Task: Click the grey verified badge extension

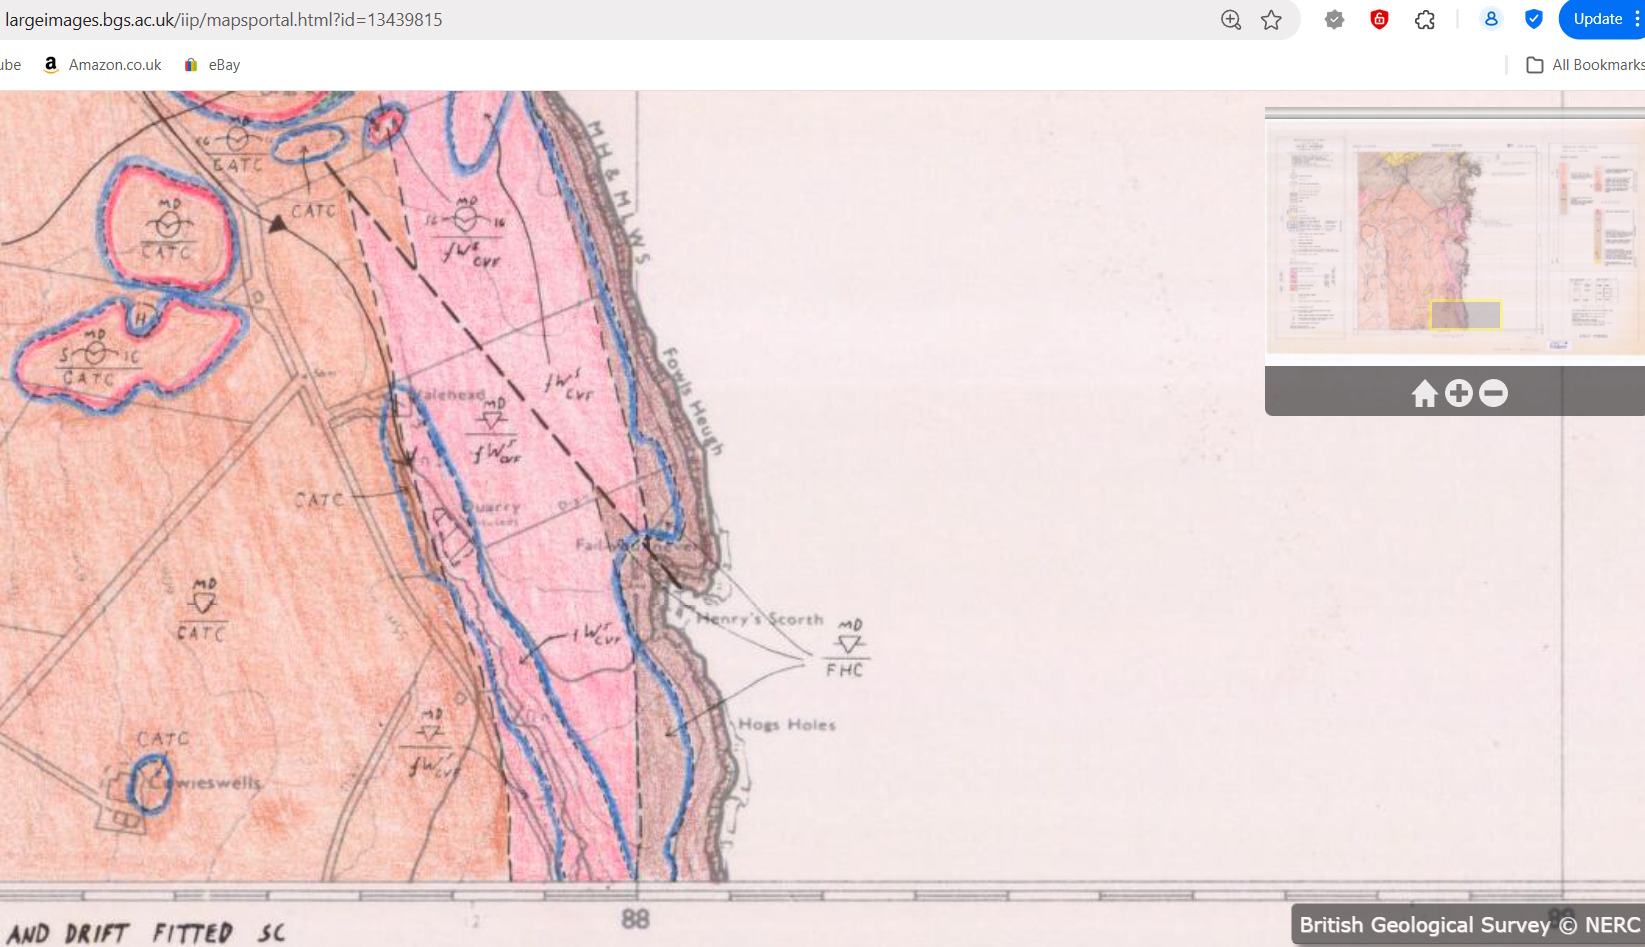Action: [1334, 20]
